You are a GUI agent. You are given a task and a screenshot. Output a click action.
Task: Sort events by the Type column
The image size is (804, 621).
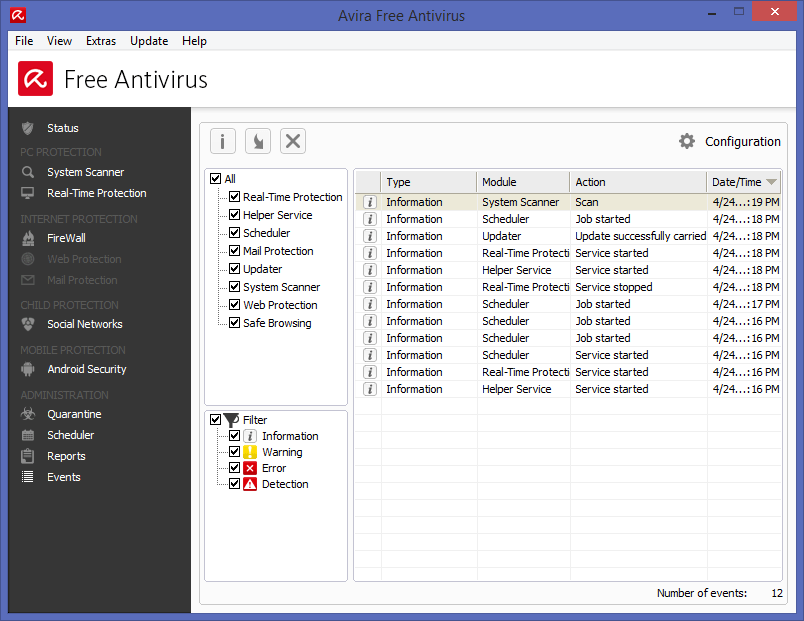coord(429,182)
